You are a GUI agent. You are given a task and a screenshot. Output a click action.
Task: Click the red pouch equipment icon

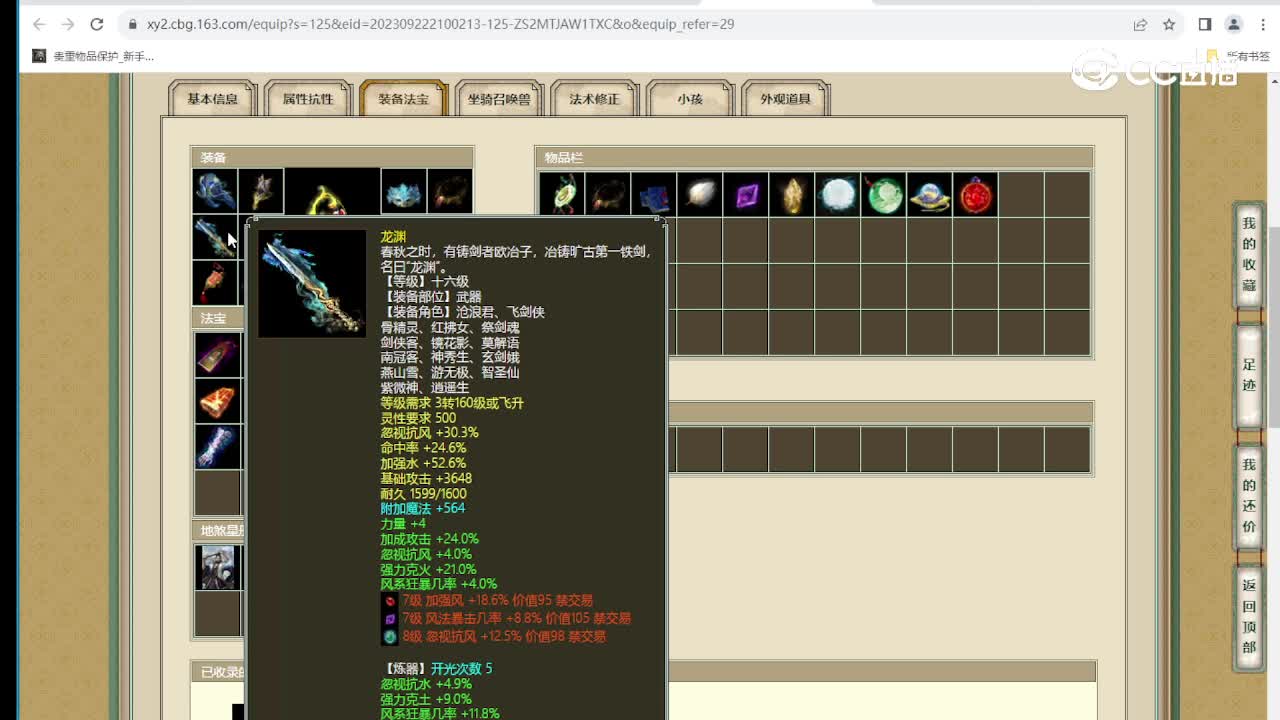click(215, 283)
